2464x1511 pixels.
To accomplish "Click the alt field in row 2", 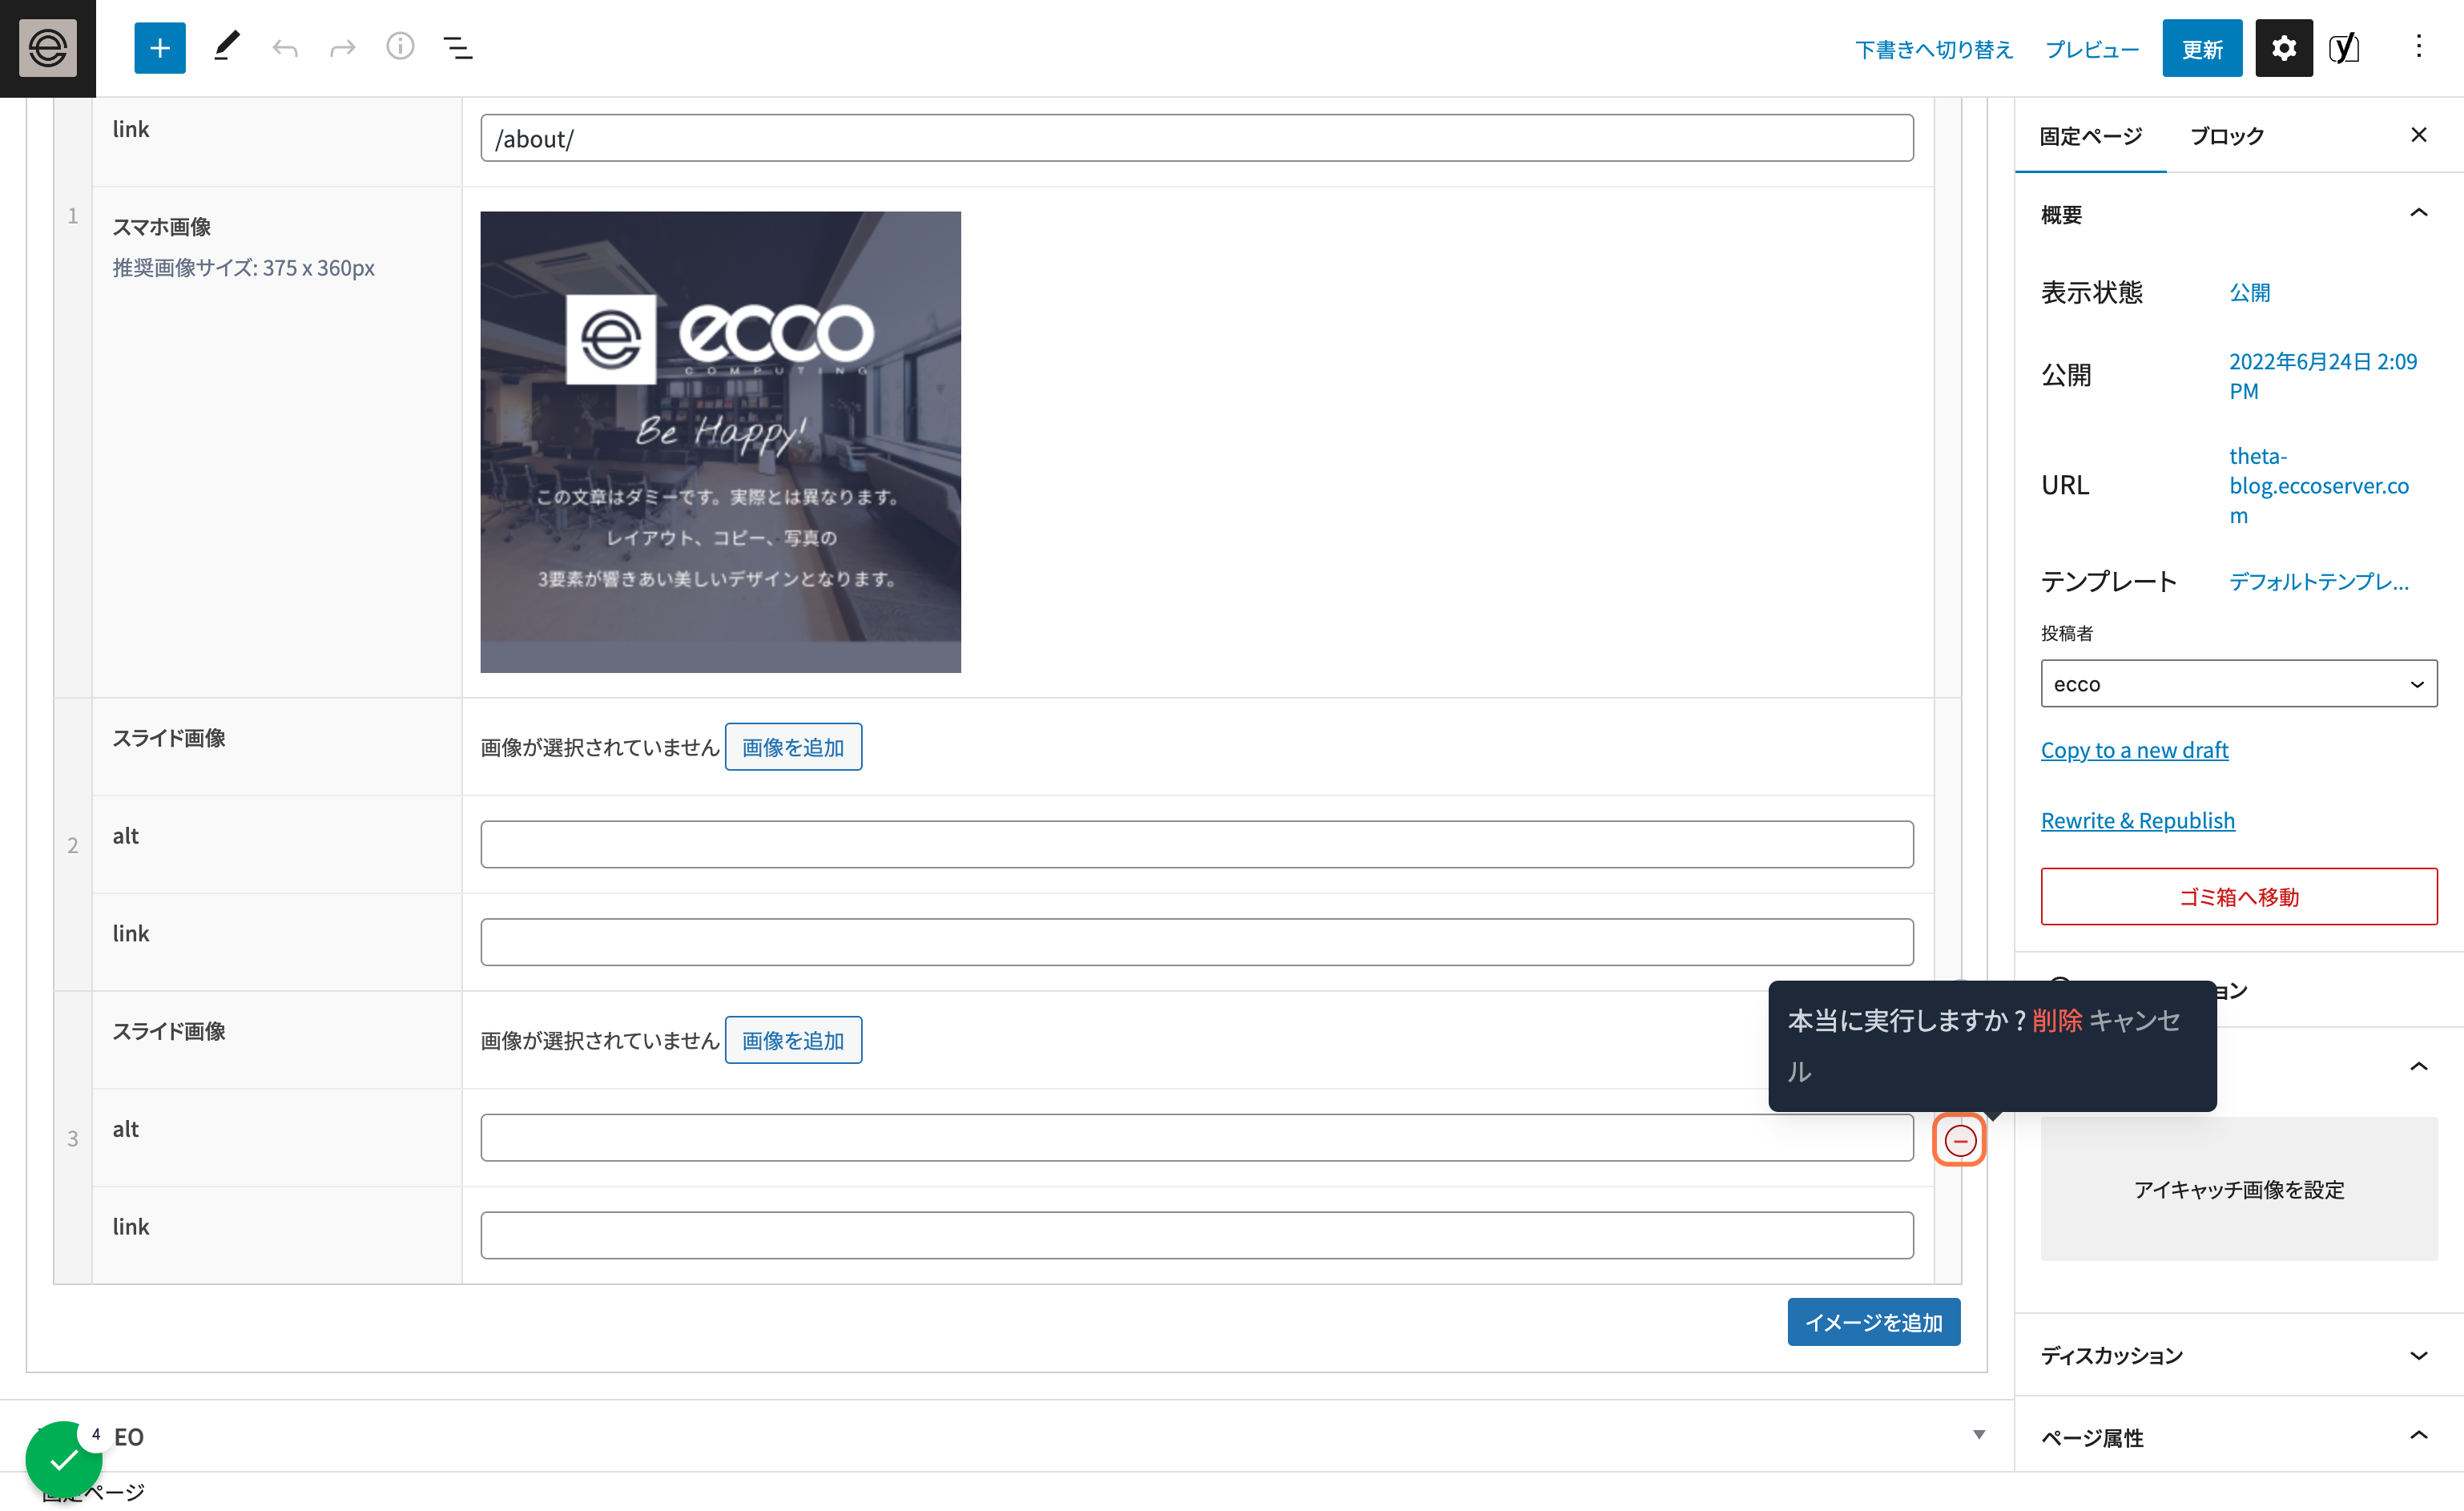I will click(x=1196, y=844).
